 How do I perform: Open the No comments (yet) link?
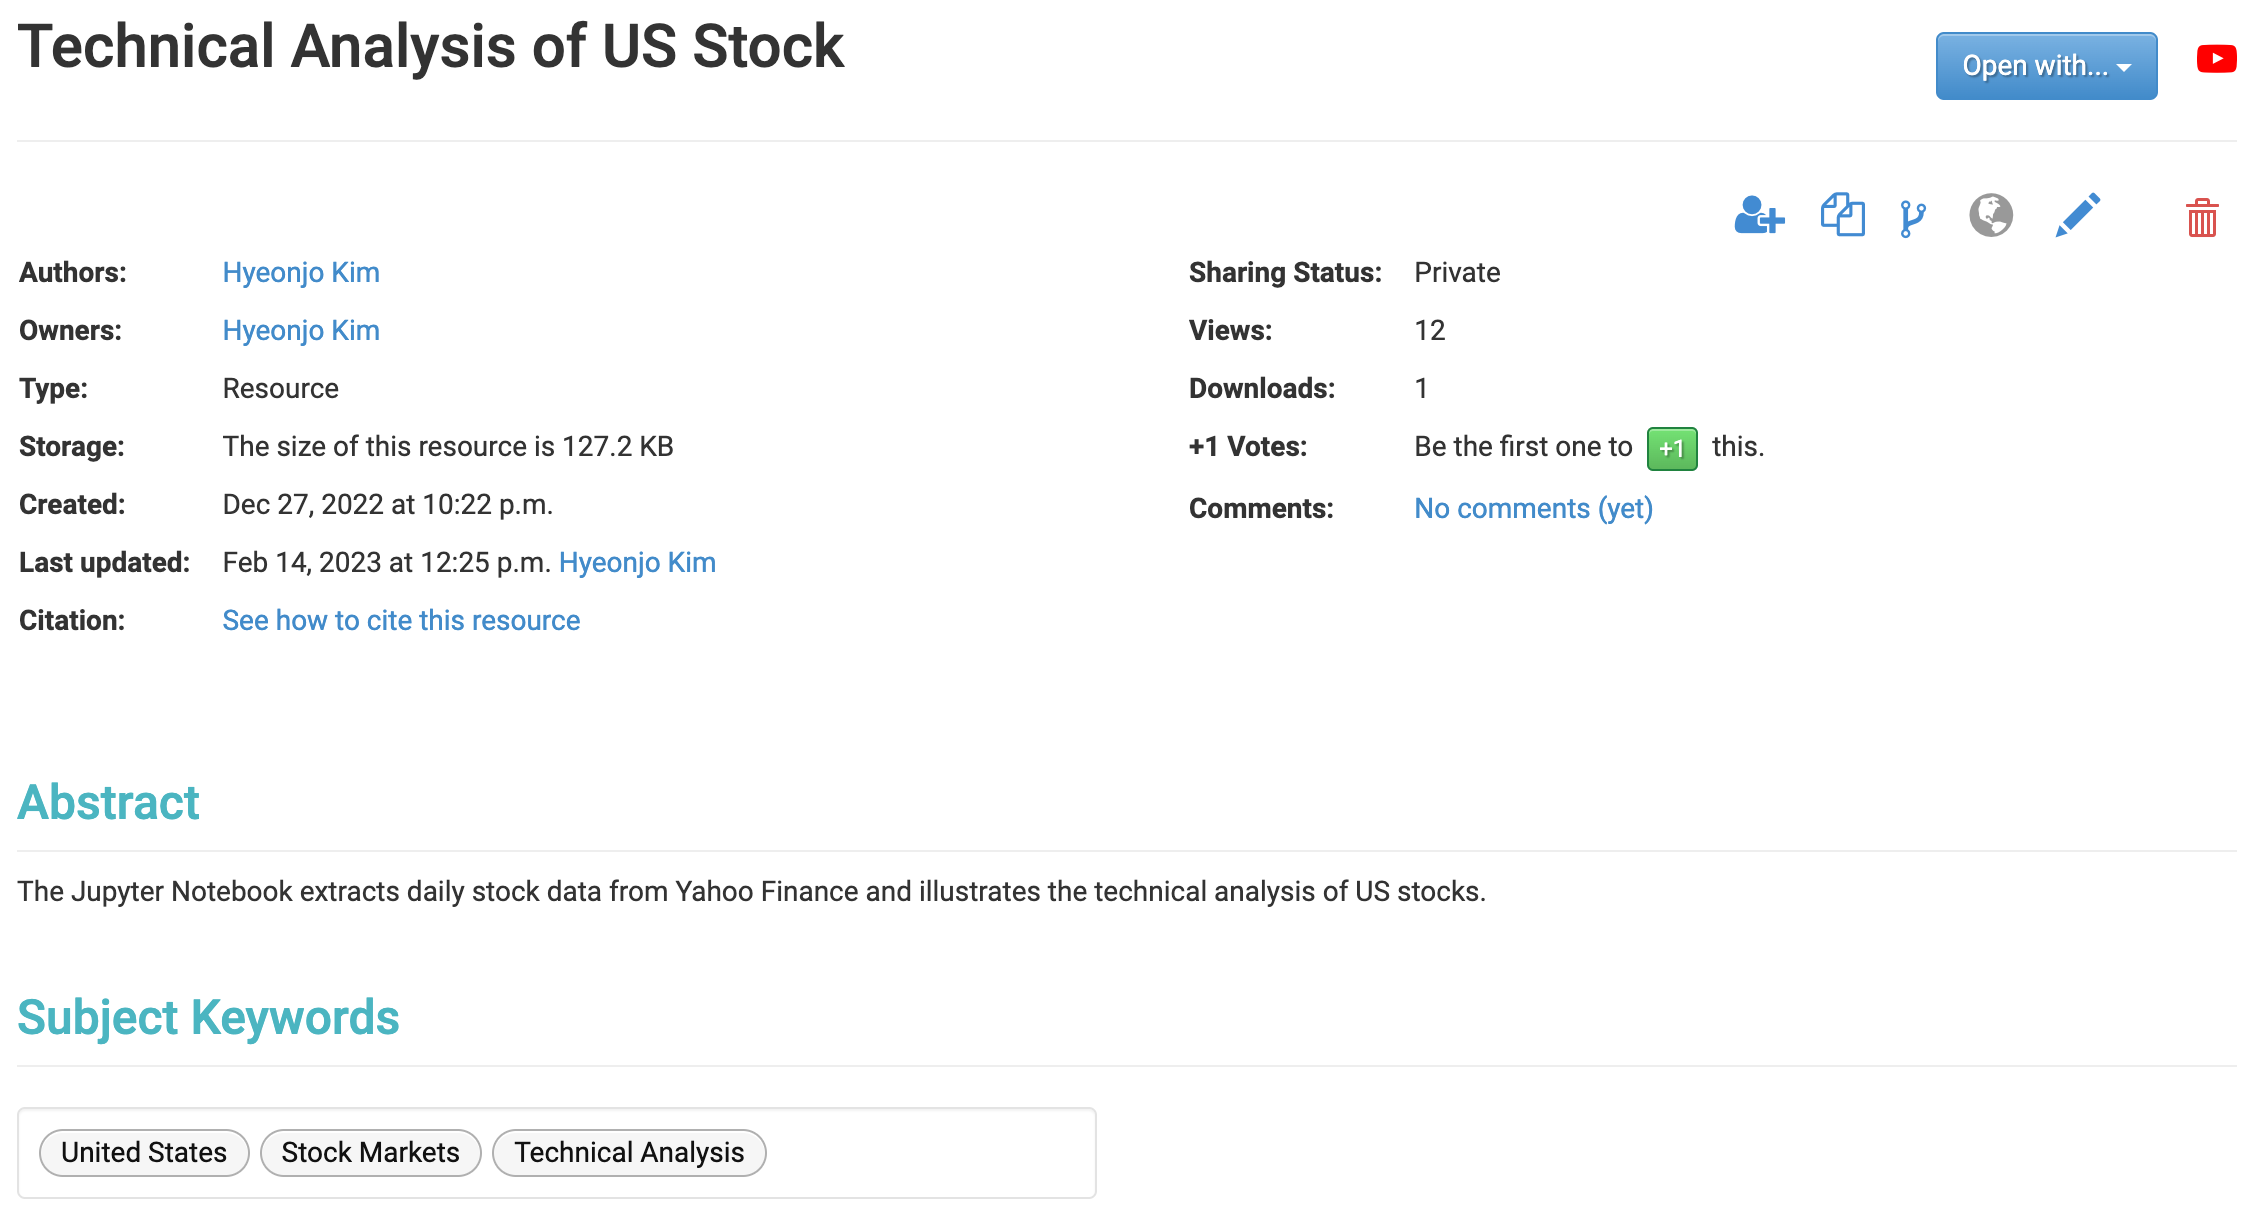click(x=1533, y=508)
